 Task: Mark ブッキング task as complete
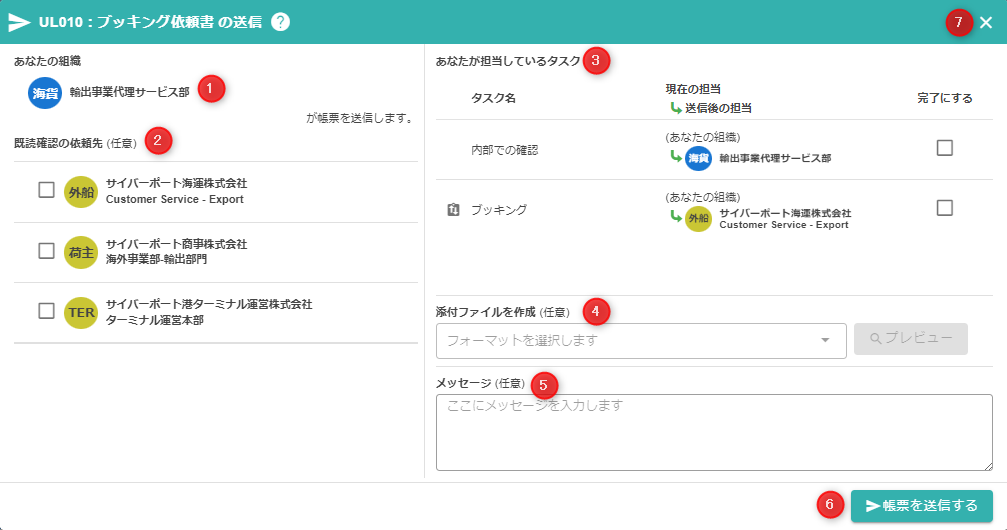944,208
